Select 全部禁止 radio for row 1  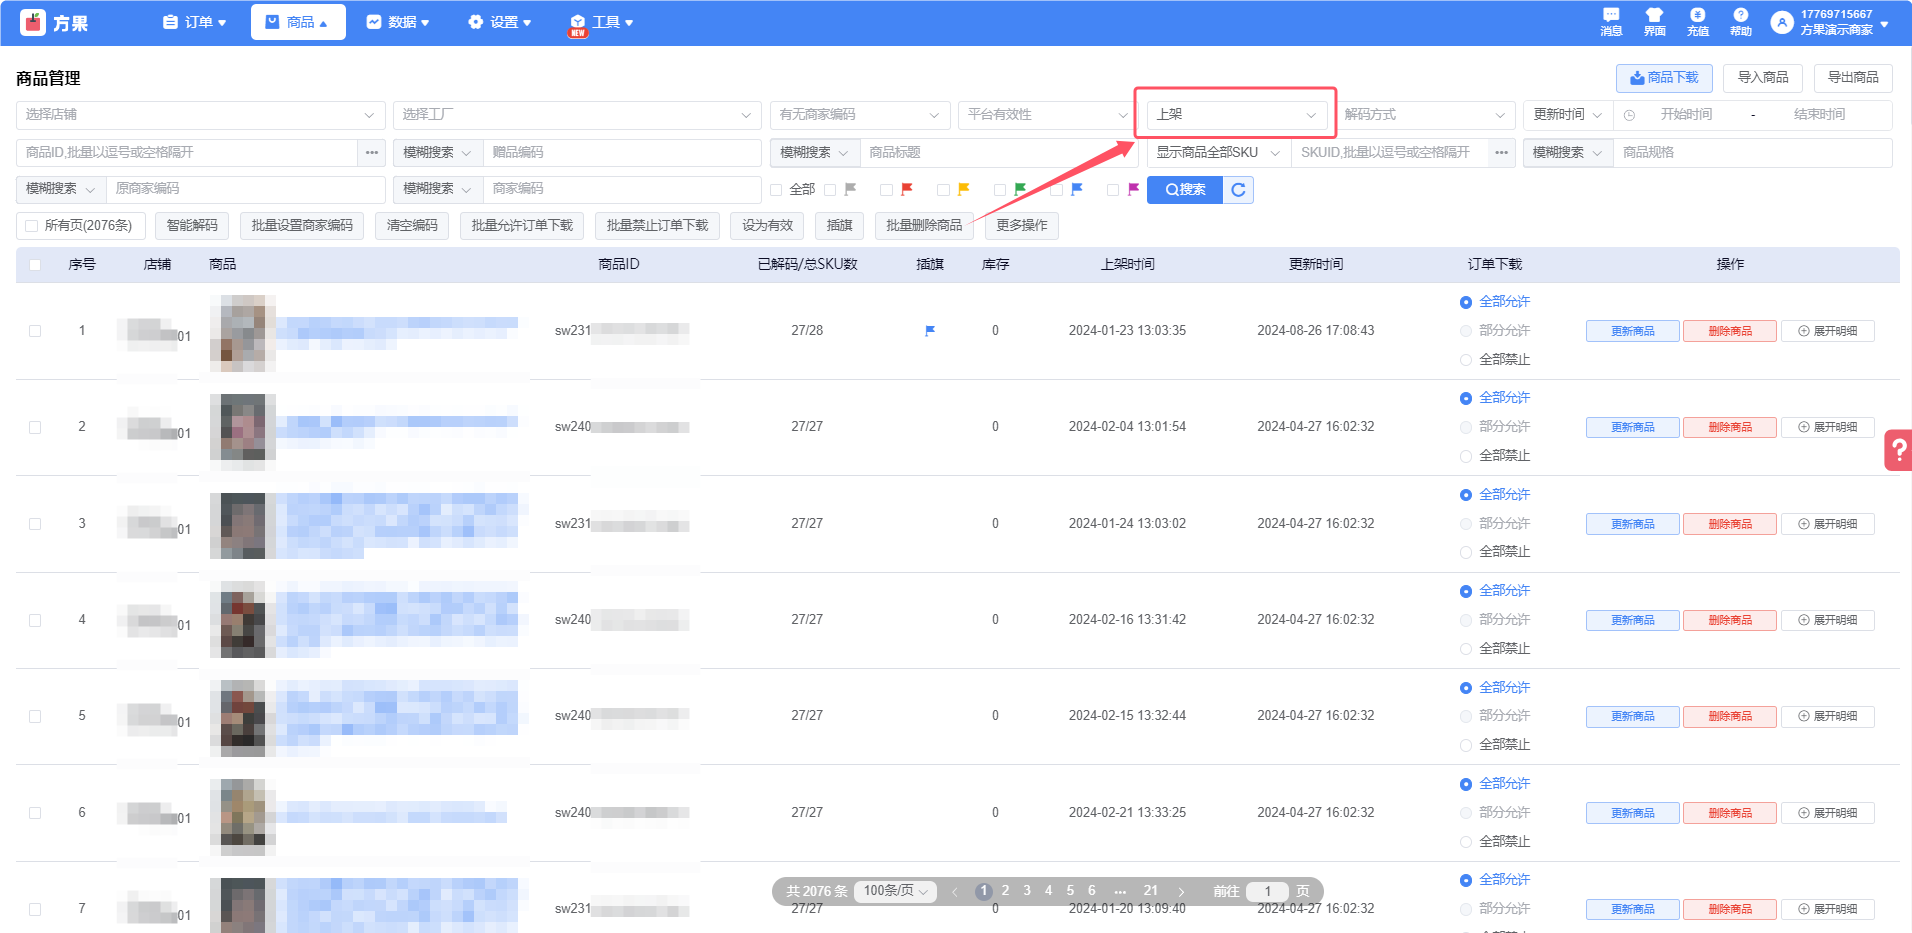tap(1466, 360)
